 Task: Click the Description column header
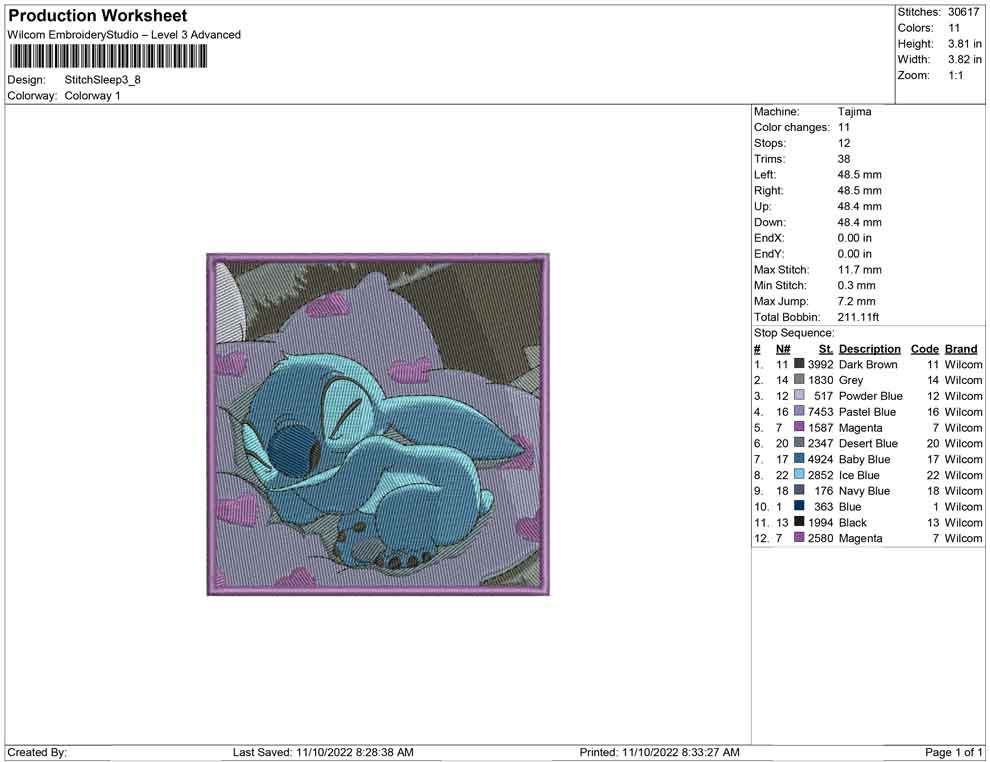(869, 349)
